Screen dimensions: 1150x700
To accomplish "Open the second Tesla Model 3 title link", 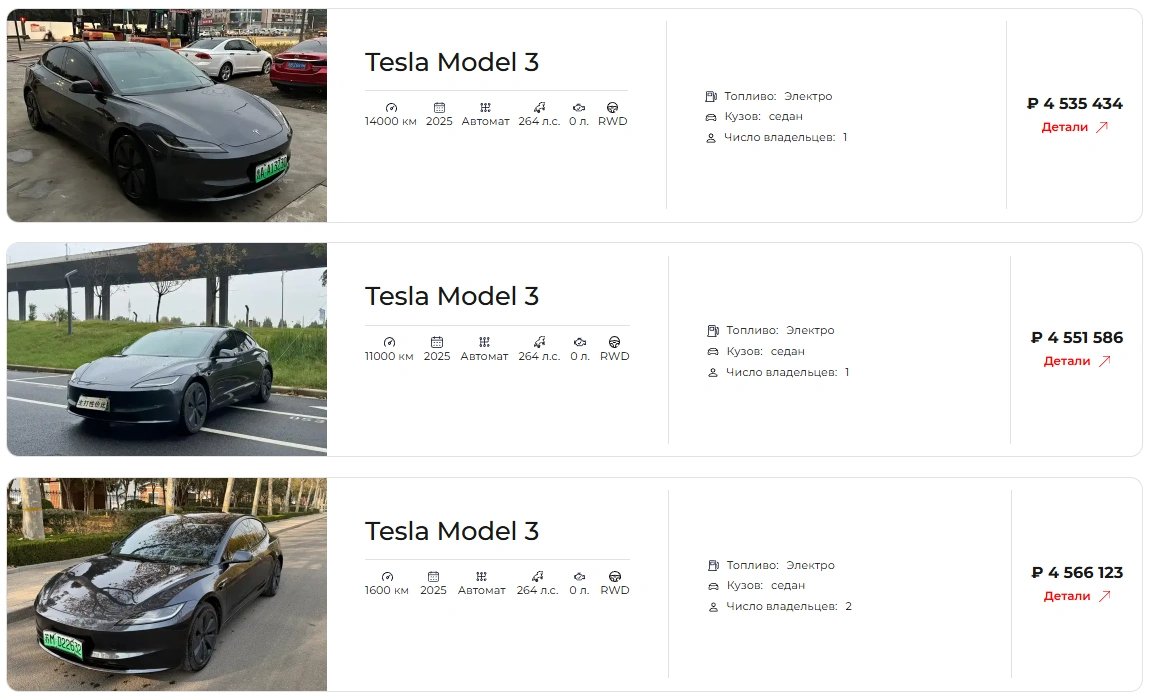I will click(452, 296).
